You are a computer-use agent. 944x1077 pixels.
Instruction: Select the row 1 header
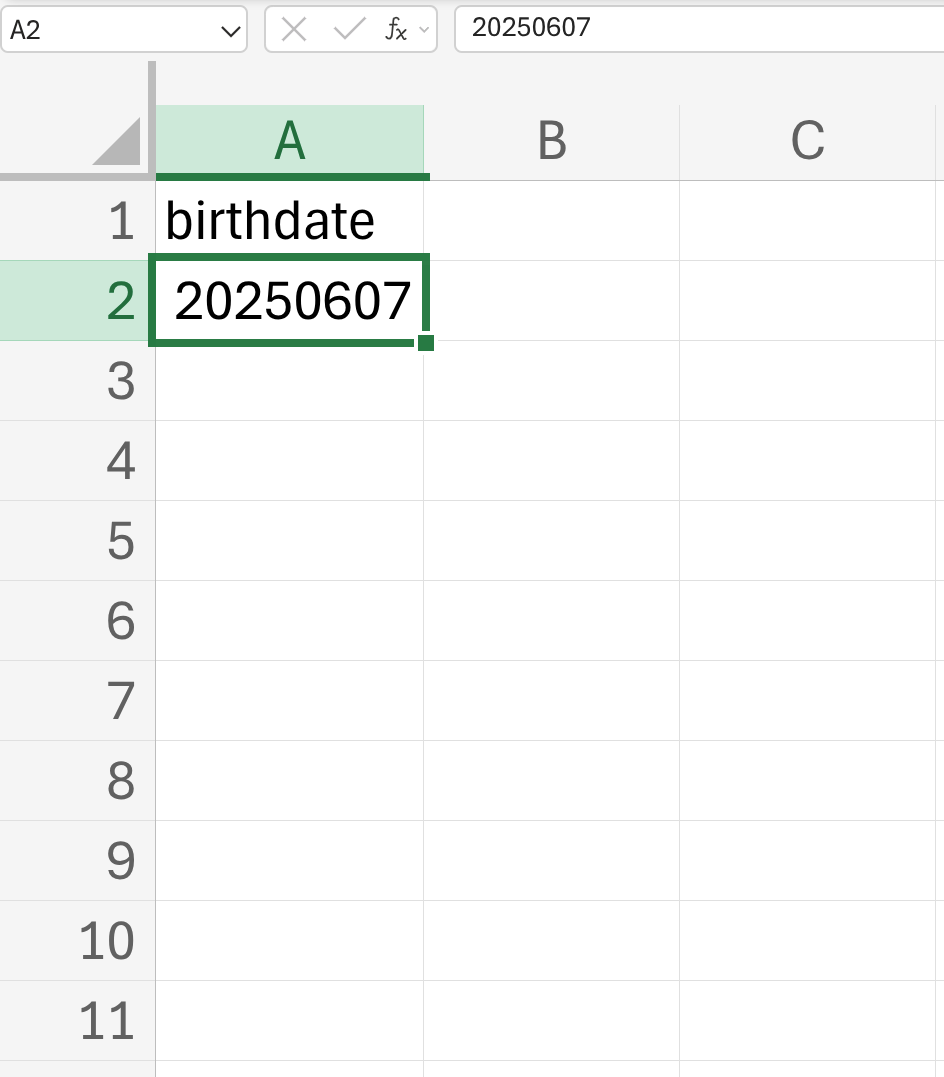(78, 220)
